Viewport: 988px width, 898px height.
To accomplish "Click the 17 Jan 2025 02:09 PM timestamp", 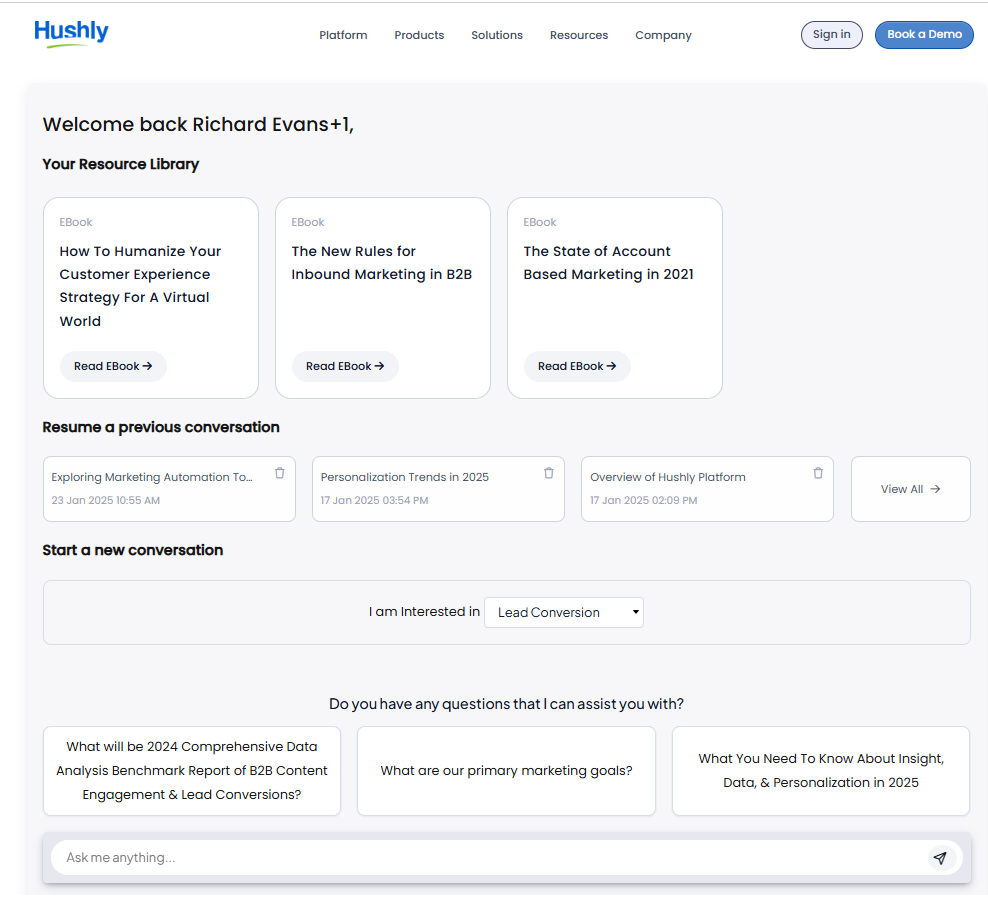I will [x=643, y=500].
